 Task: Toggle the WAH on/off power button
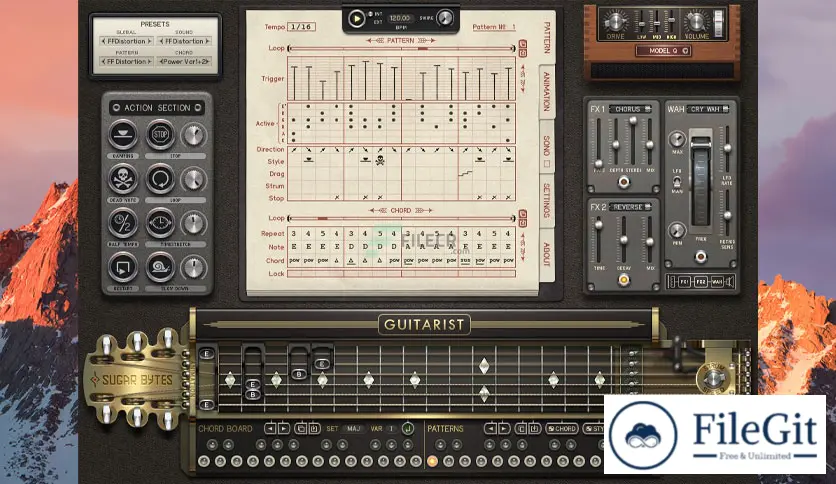[701, 257]
